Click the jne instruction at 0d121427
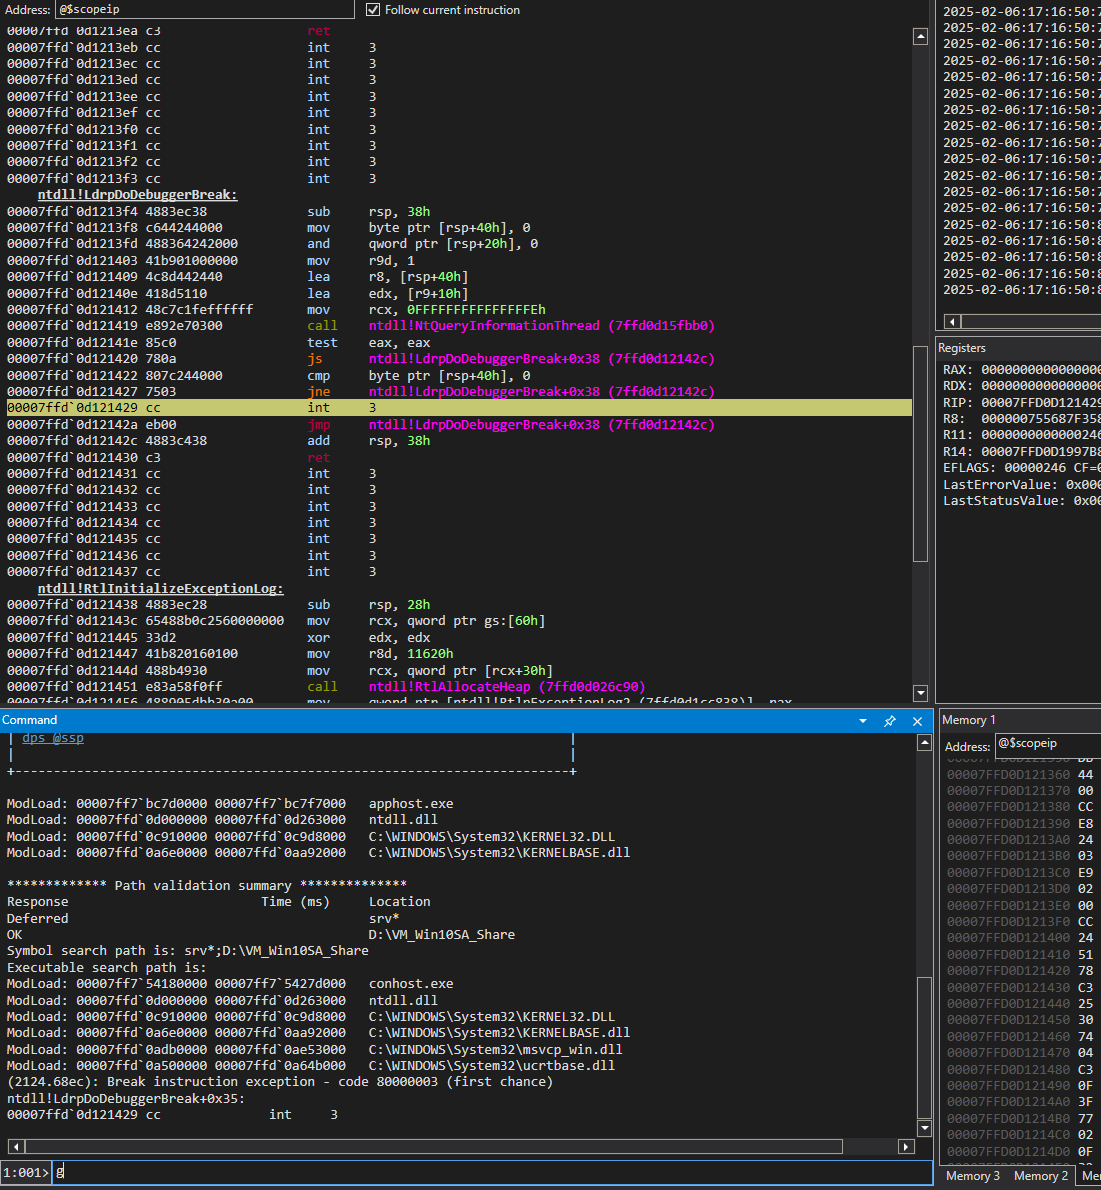1101x1190 pixels. click(x=361, y=392)
